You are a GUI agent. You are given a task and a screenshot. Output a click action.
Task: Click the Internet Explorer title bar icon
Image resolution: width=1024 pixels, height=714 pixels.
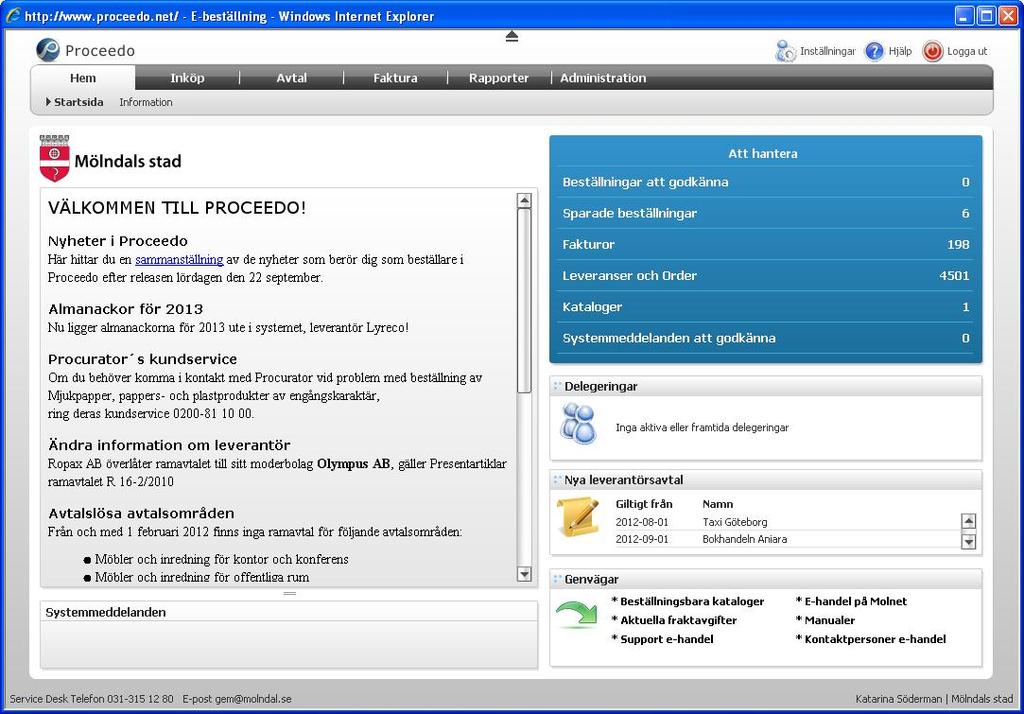coord(12,16)
